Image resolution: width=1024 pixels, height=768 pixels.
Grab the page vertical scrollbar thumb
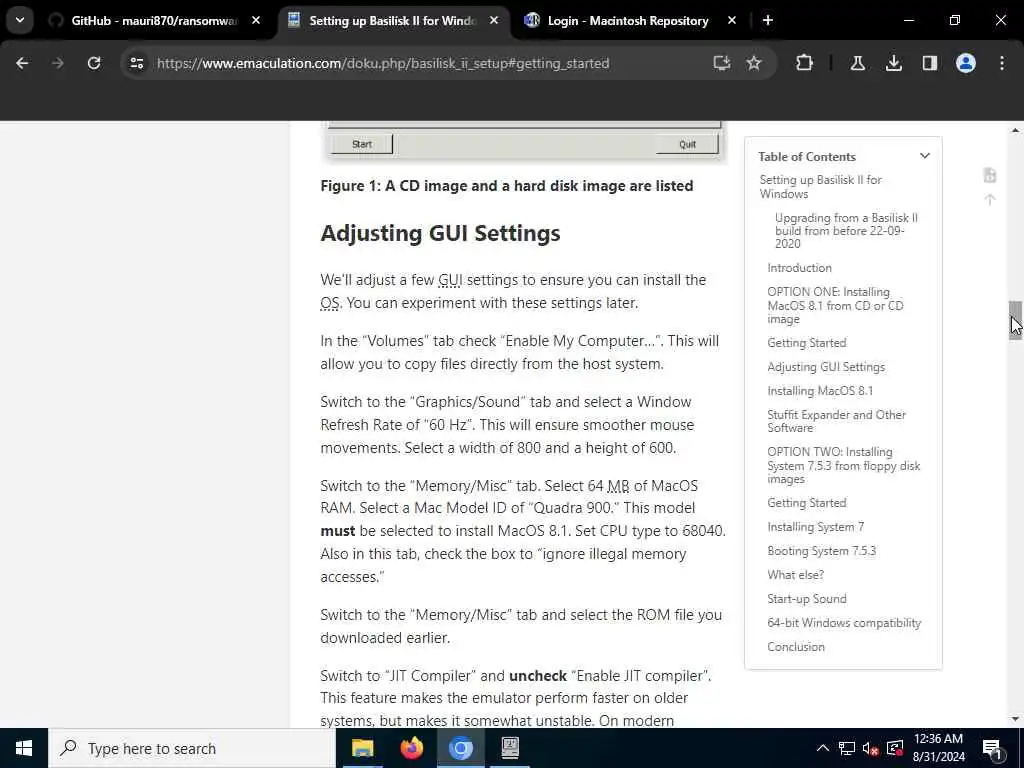point(1015,320)
